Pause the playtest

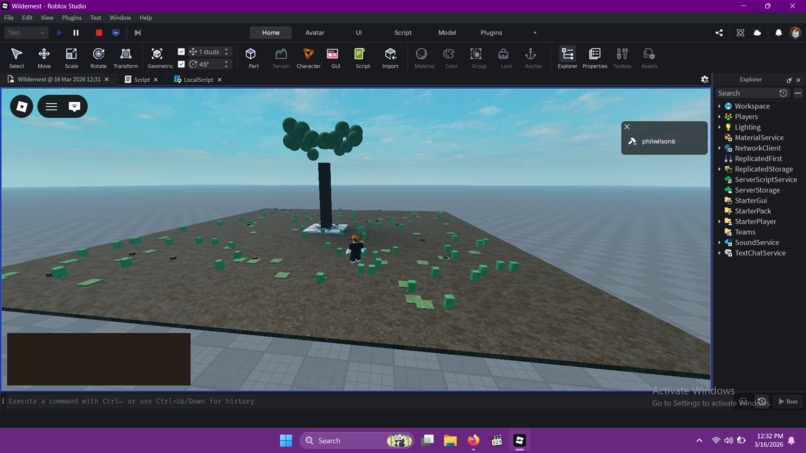click(76, 32)
